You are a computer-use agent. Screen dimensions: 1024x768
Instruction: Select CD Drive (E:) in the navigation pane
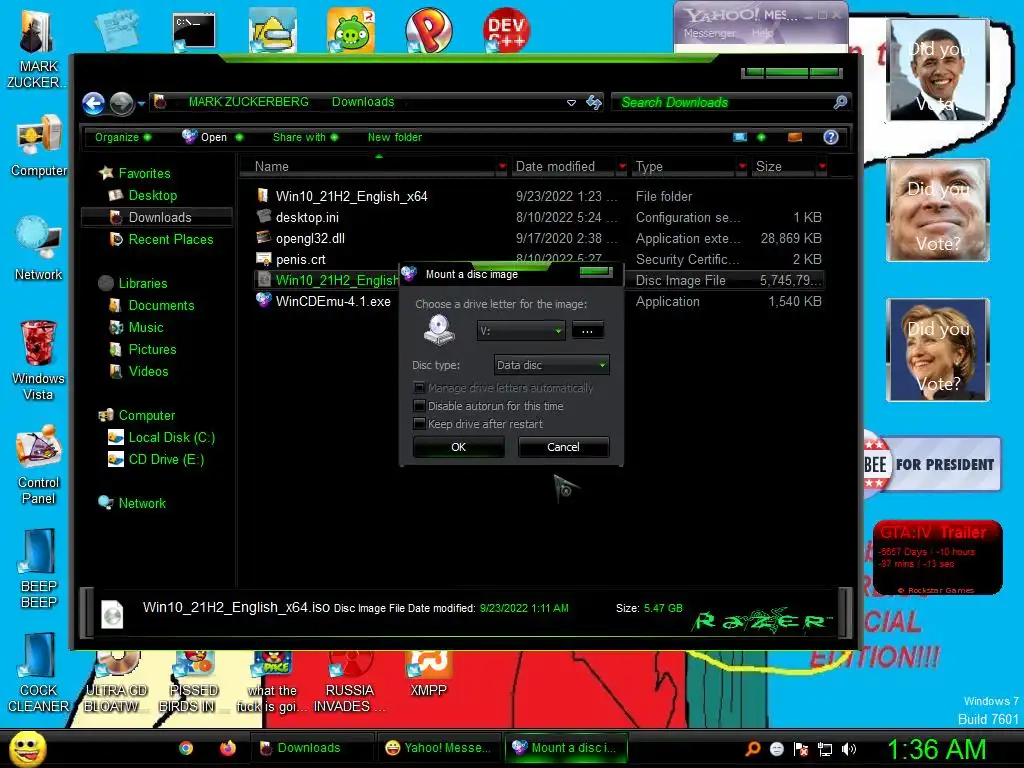coord(167,460)
